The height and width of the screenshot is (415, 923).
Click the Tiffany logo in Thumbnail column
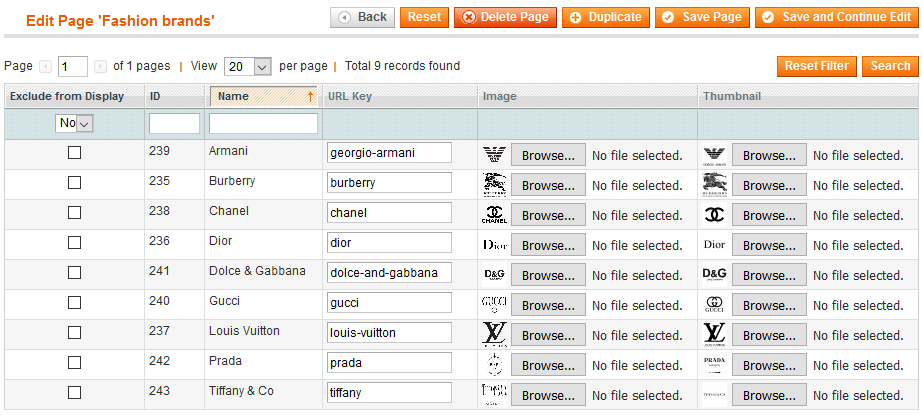coord(715,395)
